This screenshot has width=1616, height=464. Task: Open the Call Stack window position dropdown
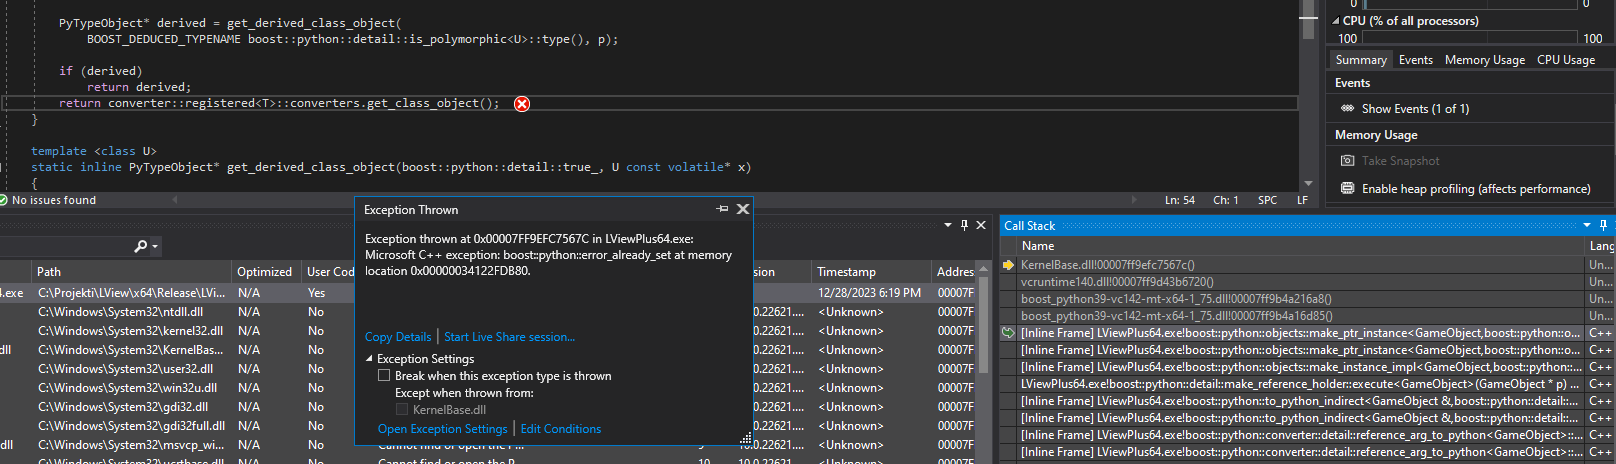pos(1587,225)
